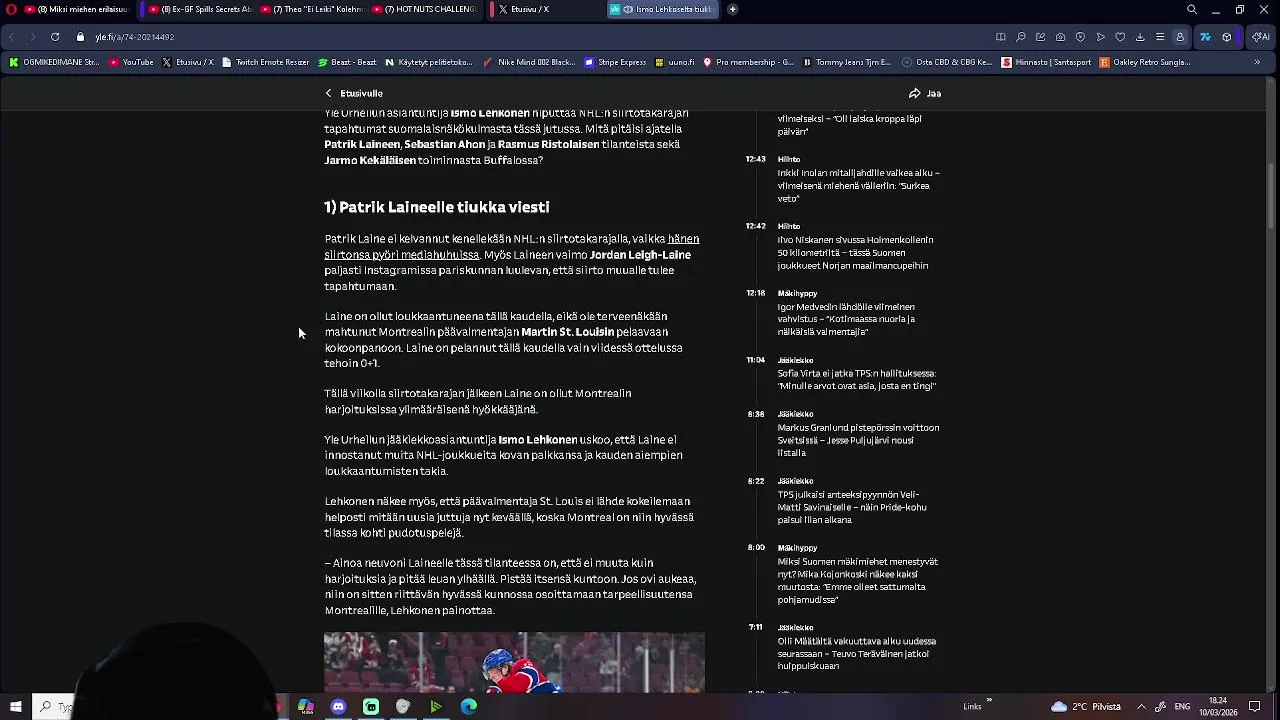Click the page vertical scrollbar thumb

pyautogui.click(x=1272, y=195)
